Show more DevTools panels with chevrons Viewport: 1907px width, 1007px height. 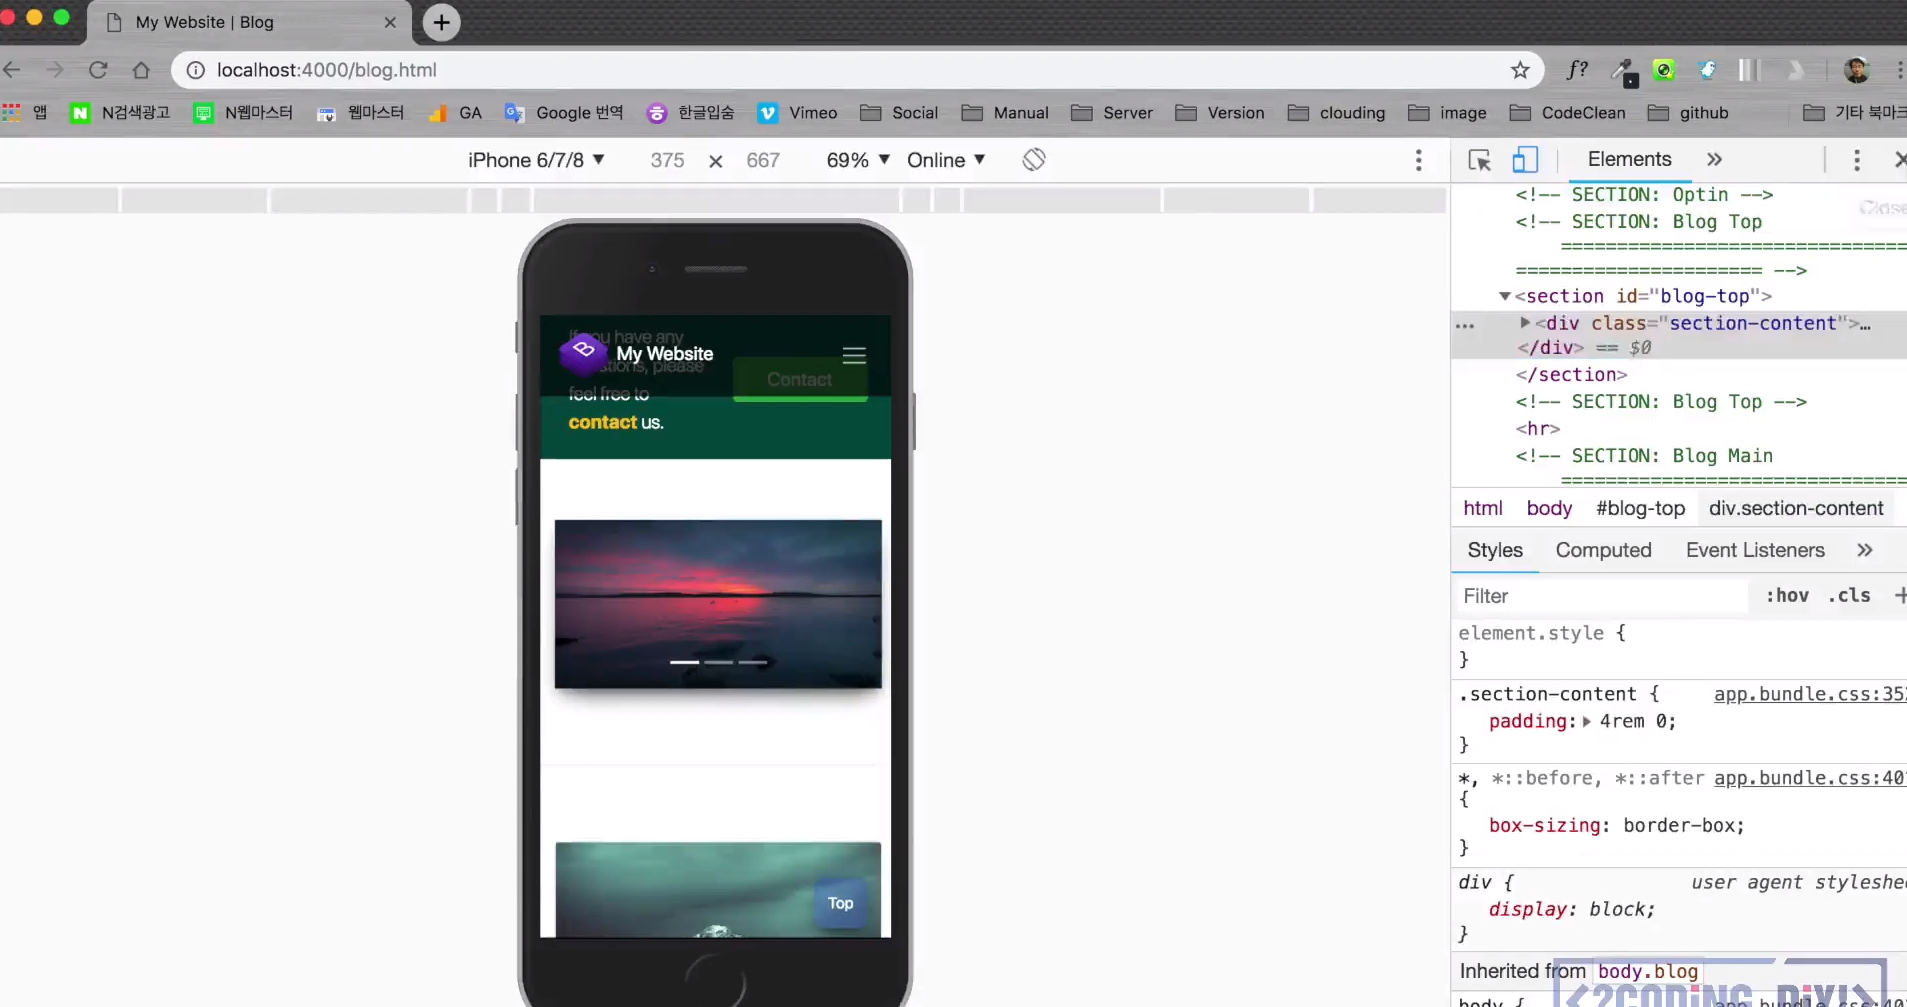coord(1714,160)
